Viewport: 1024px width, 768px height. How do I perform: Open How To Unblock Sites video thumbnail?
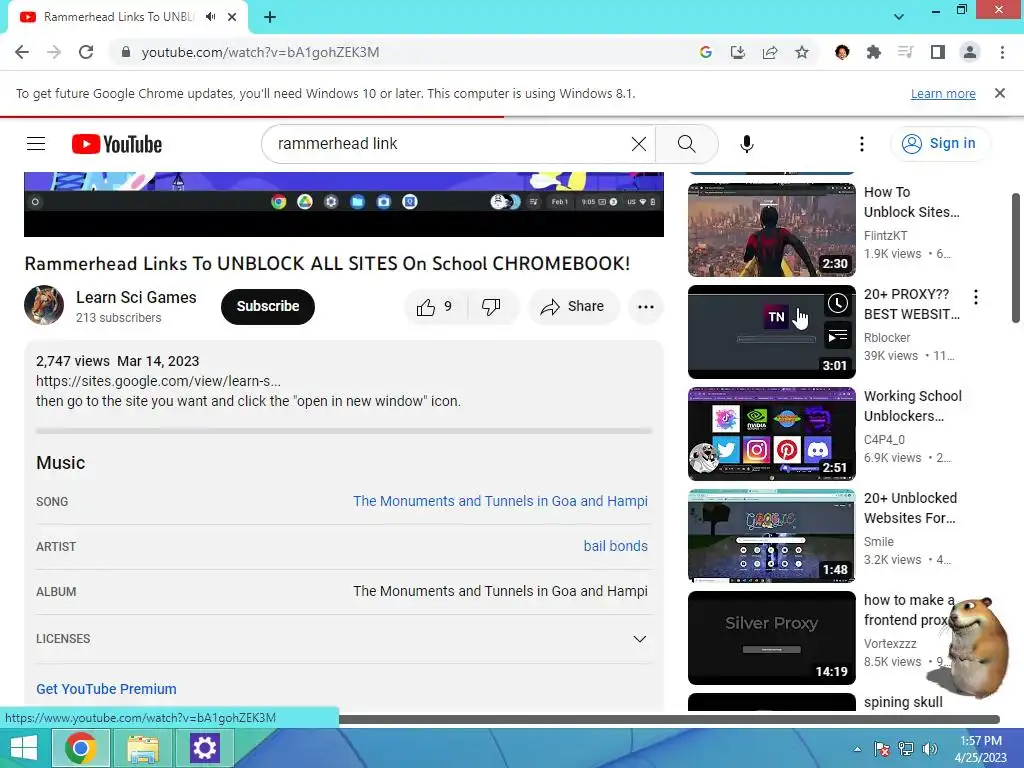[x=771, y=230]
